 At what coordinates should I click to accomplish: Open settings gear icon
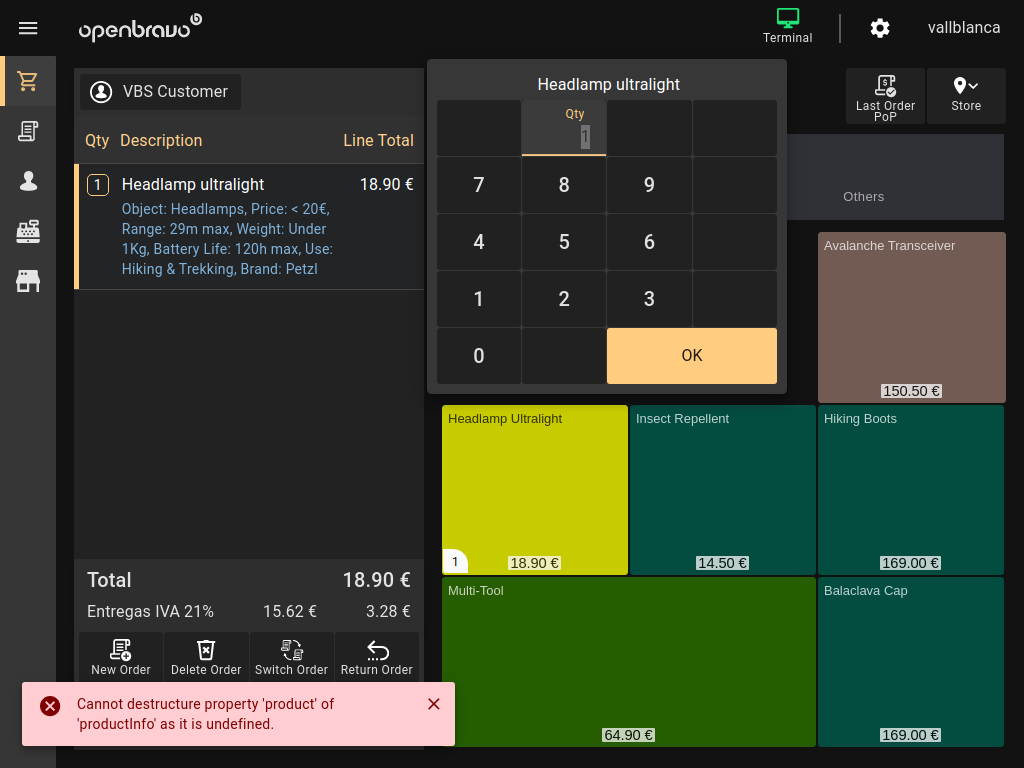coord(880,28)
